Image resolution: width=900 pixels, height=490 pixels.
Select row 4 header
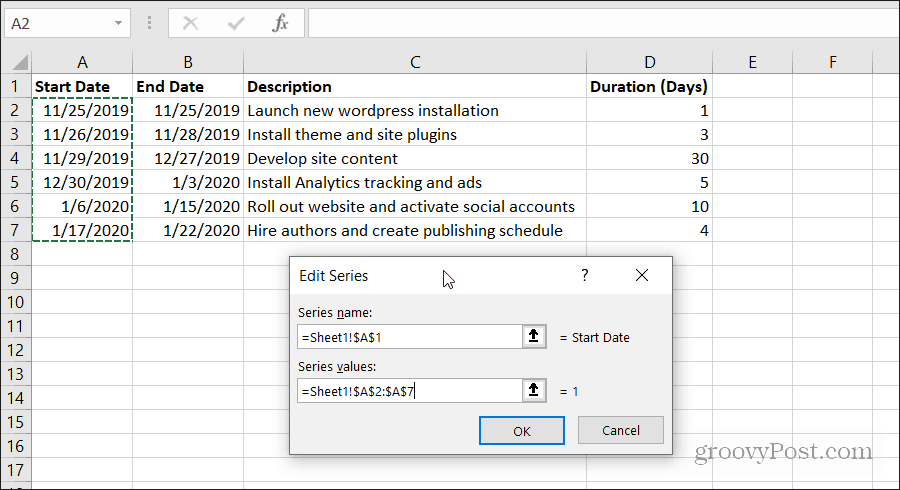pyautogui.click(x=15, y=158)
